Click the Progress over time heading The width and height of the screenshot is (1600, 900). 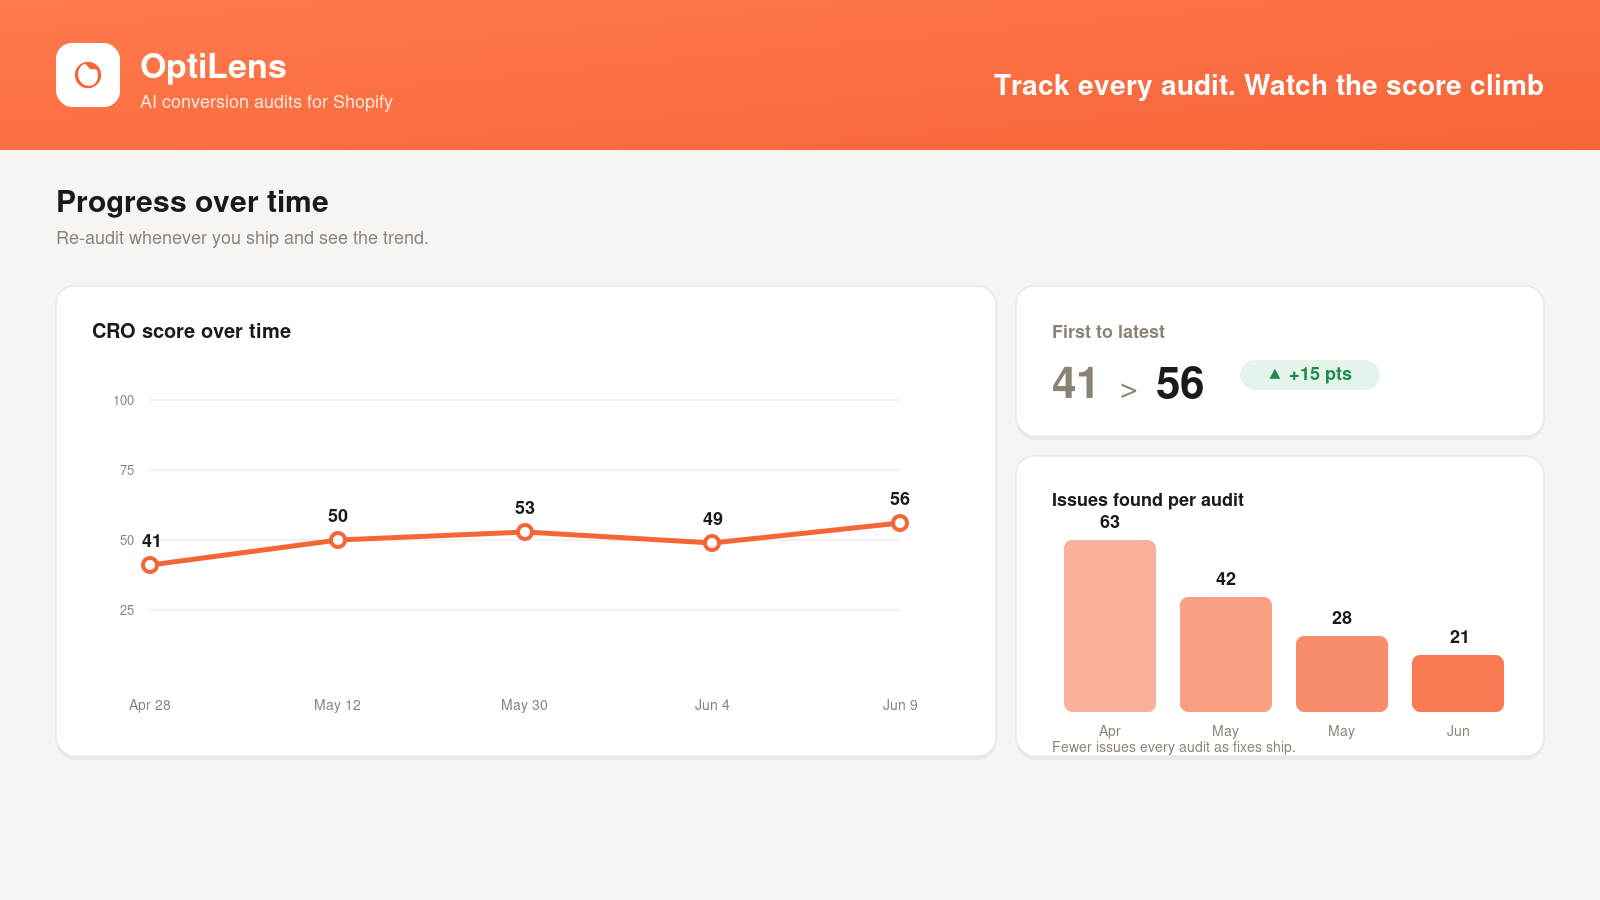click(x=192, y=202)
